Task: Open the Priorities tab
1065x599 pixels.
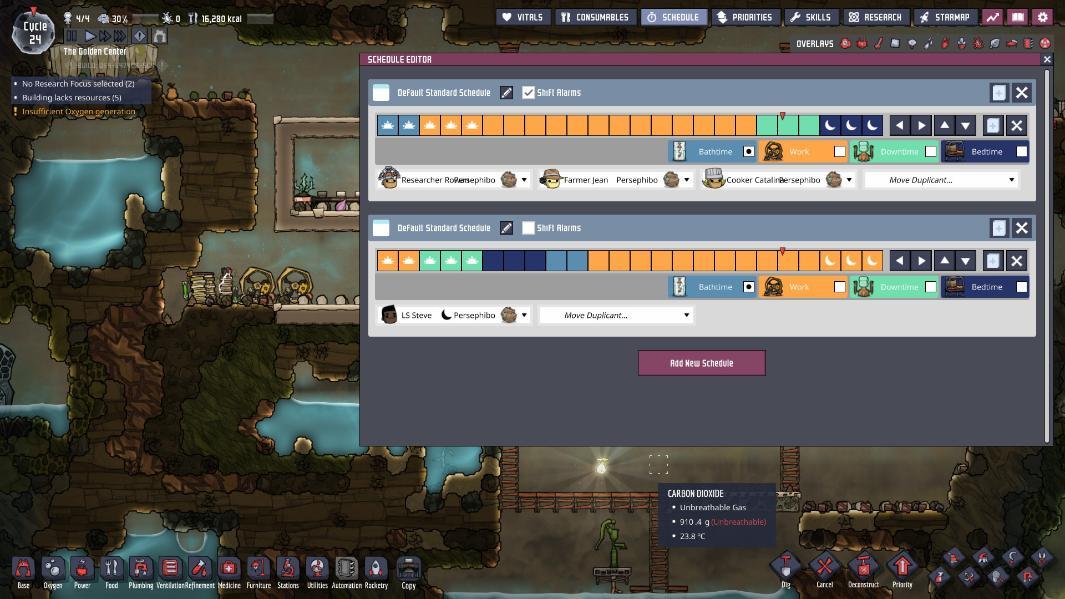Action: tap(745, 17)
